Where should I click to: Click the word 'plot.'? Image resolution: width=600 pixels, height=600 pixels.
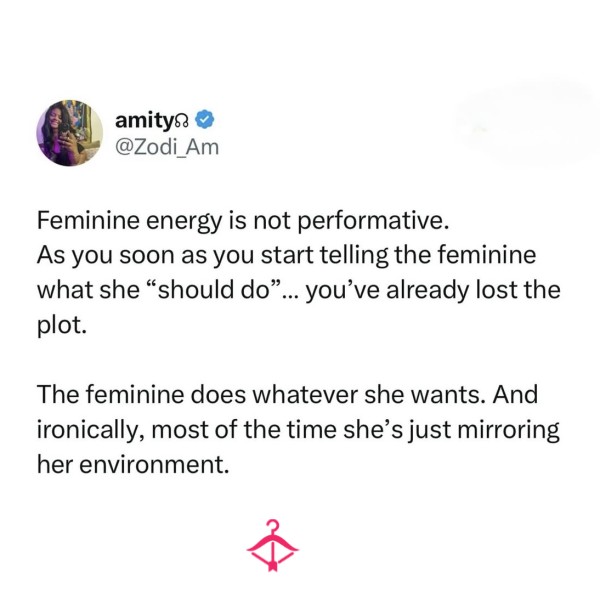62,326
